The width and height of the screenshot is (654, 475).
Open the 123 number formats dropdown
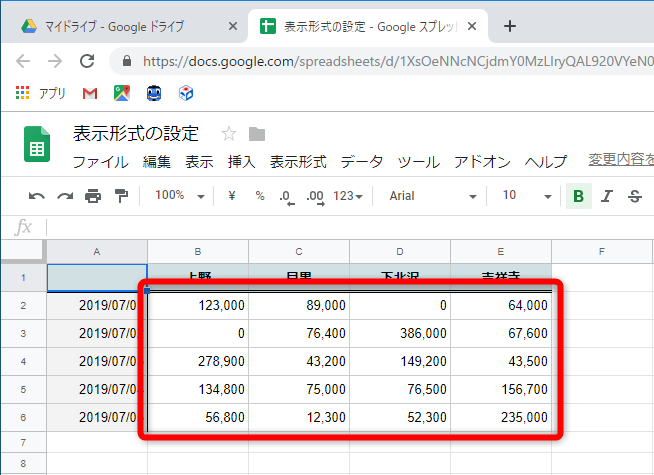click(x=348, y=196)
